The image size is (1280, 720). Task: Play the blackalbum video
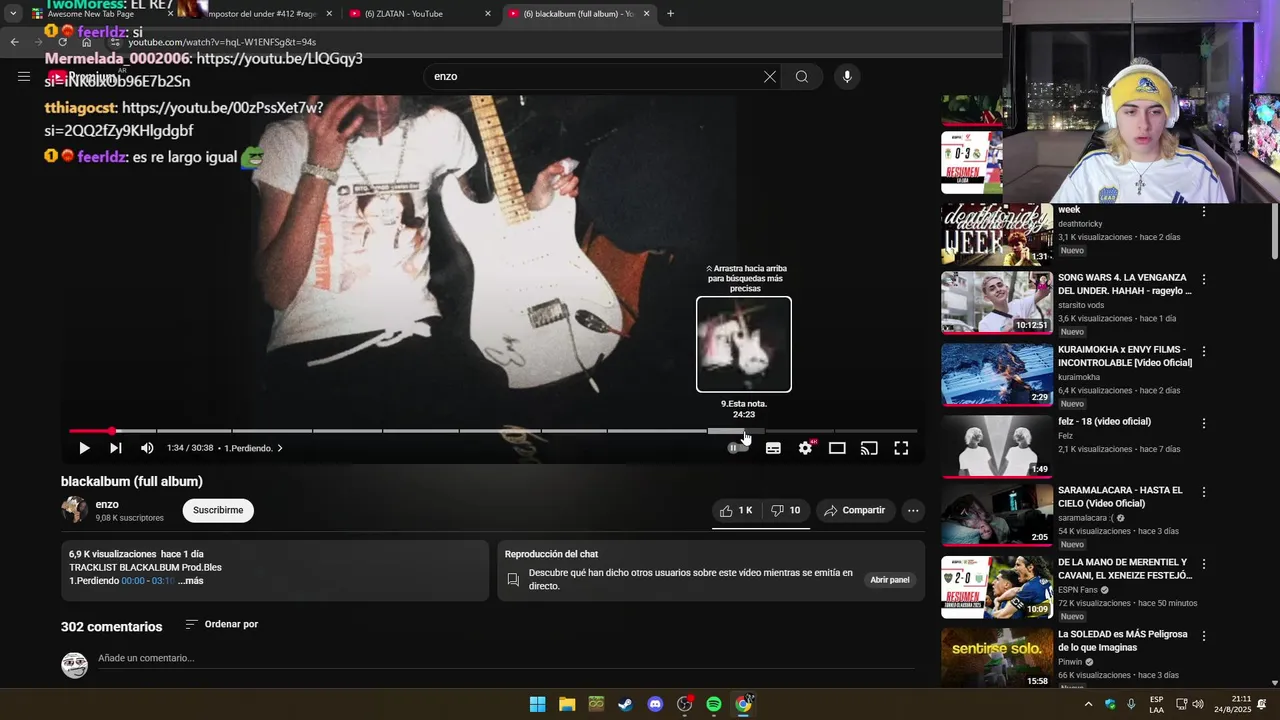tap(84, 448)
